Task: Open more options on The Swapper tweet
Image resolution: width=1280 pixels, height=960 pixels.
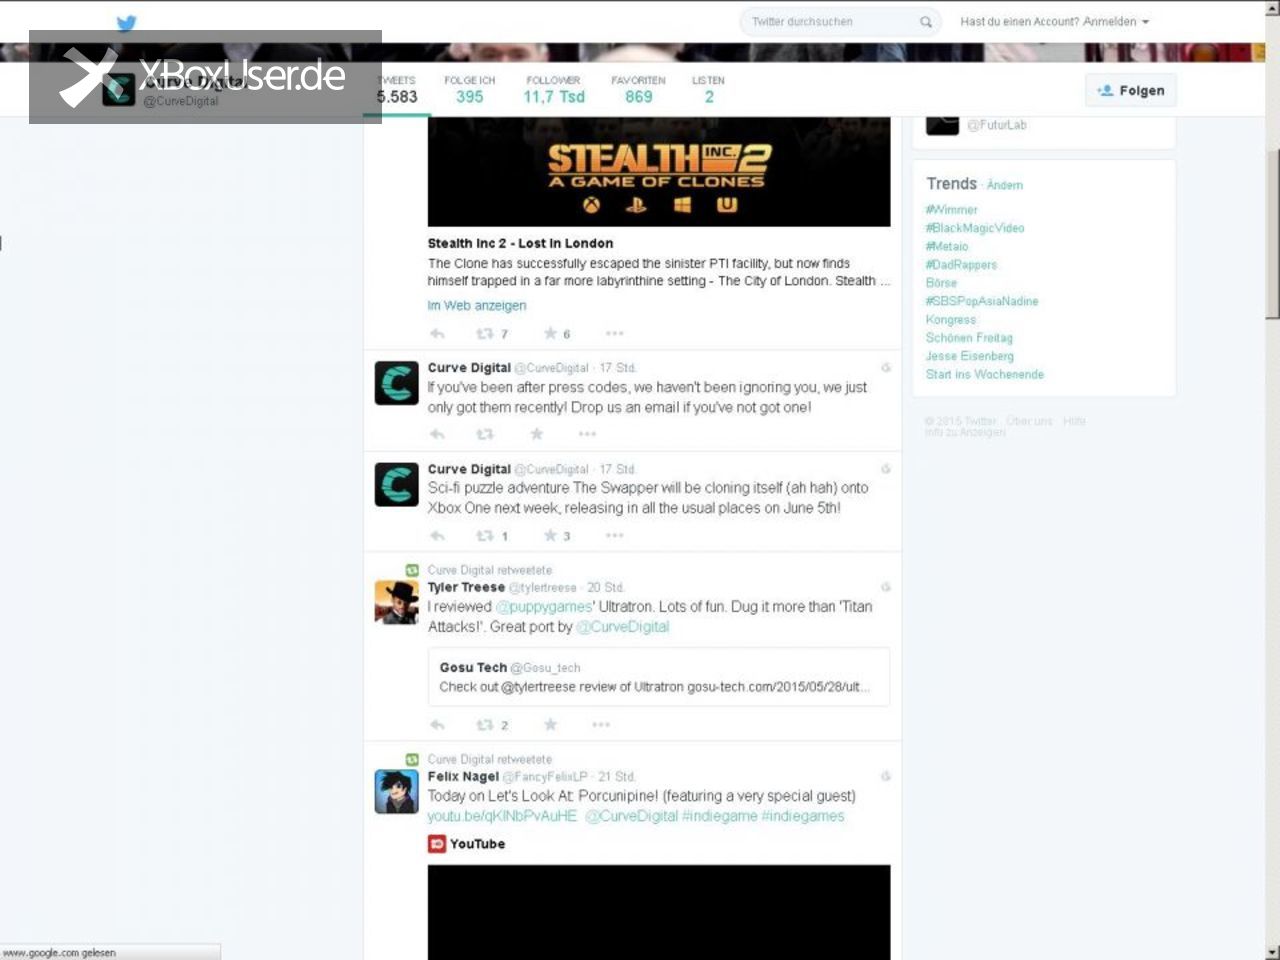Action: coord(614,536)
